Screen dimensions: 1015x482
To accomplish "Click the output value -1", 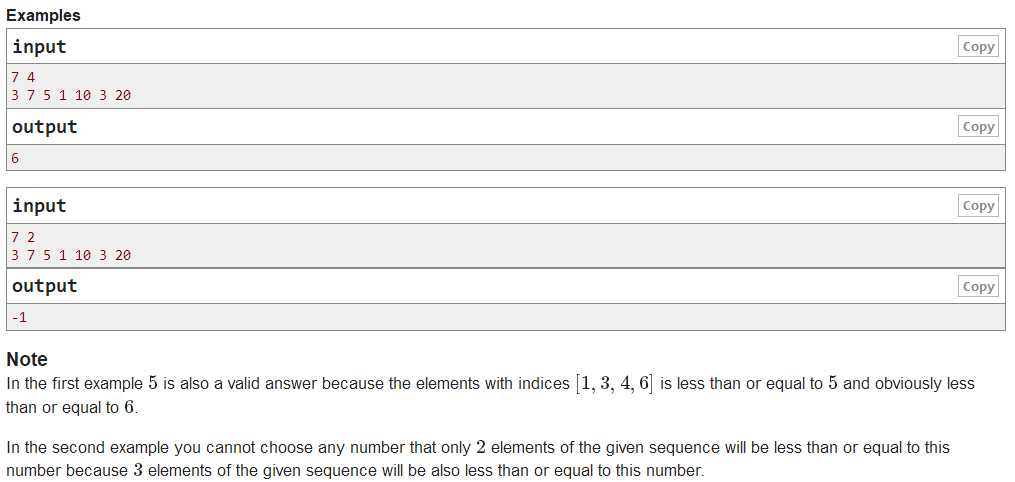I will (x=19, y=318).
